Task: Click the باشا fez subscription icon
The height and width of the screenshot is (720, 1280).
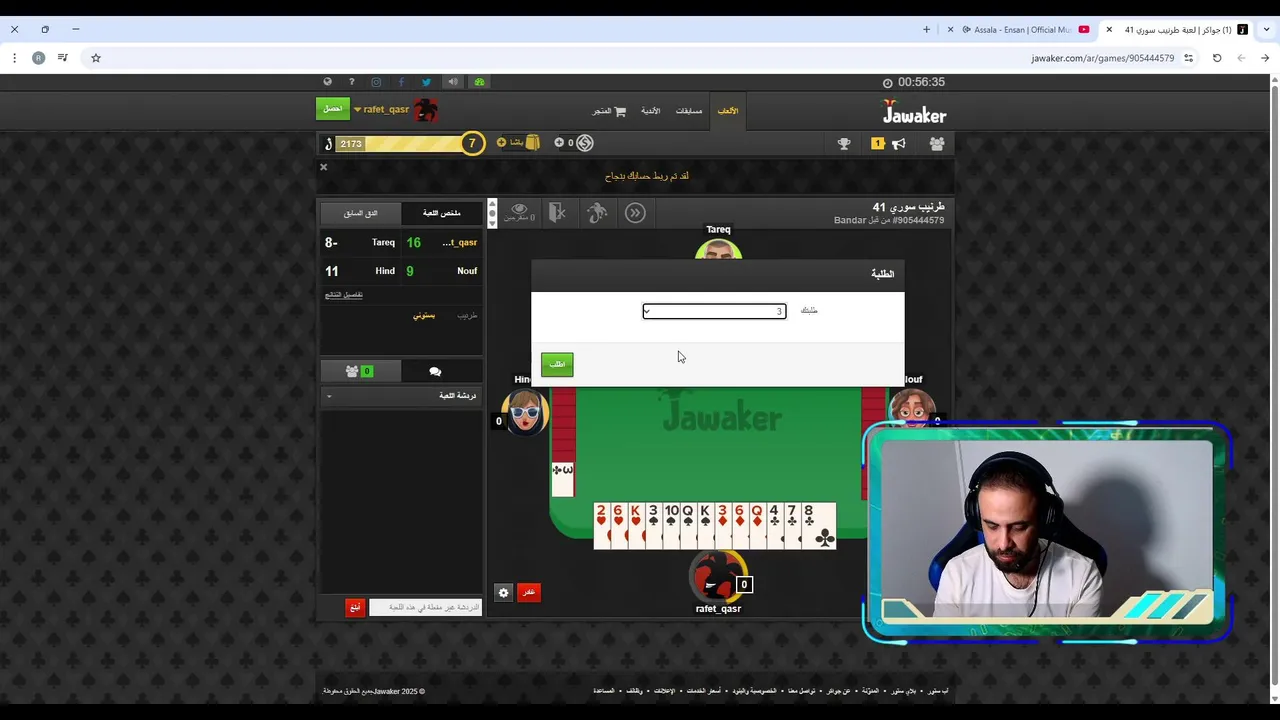Action: coord(533,143)
